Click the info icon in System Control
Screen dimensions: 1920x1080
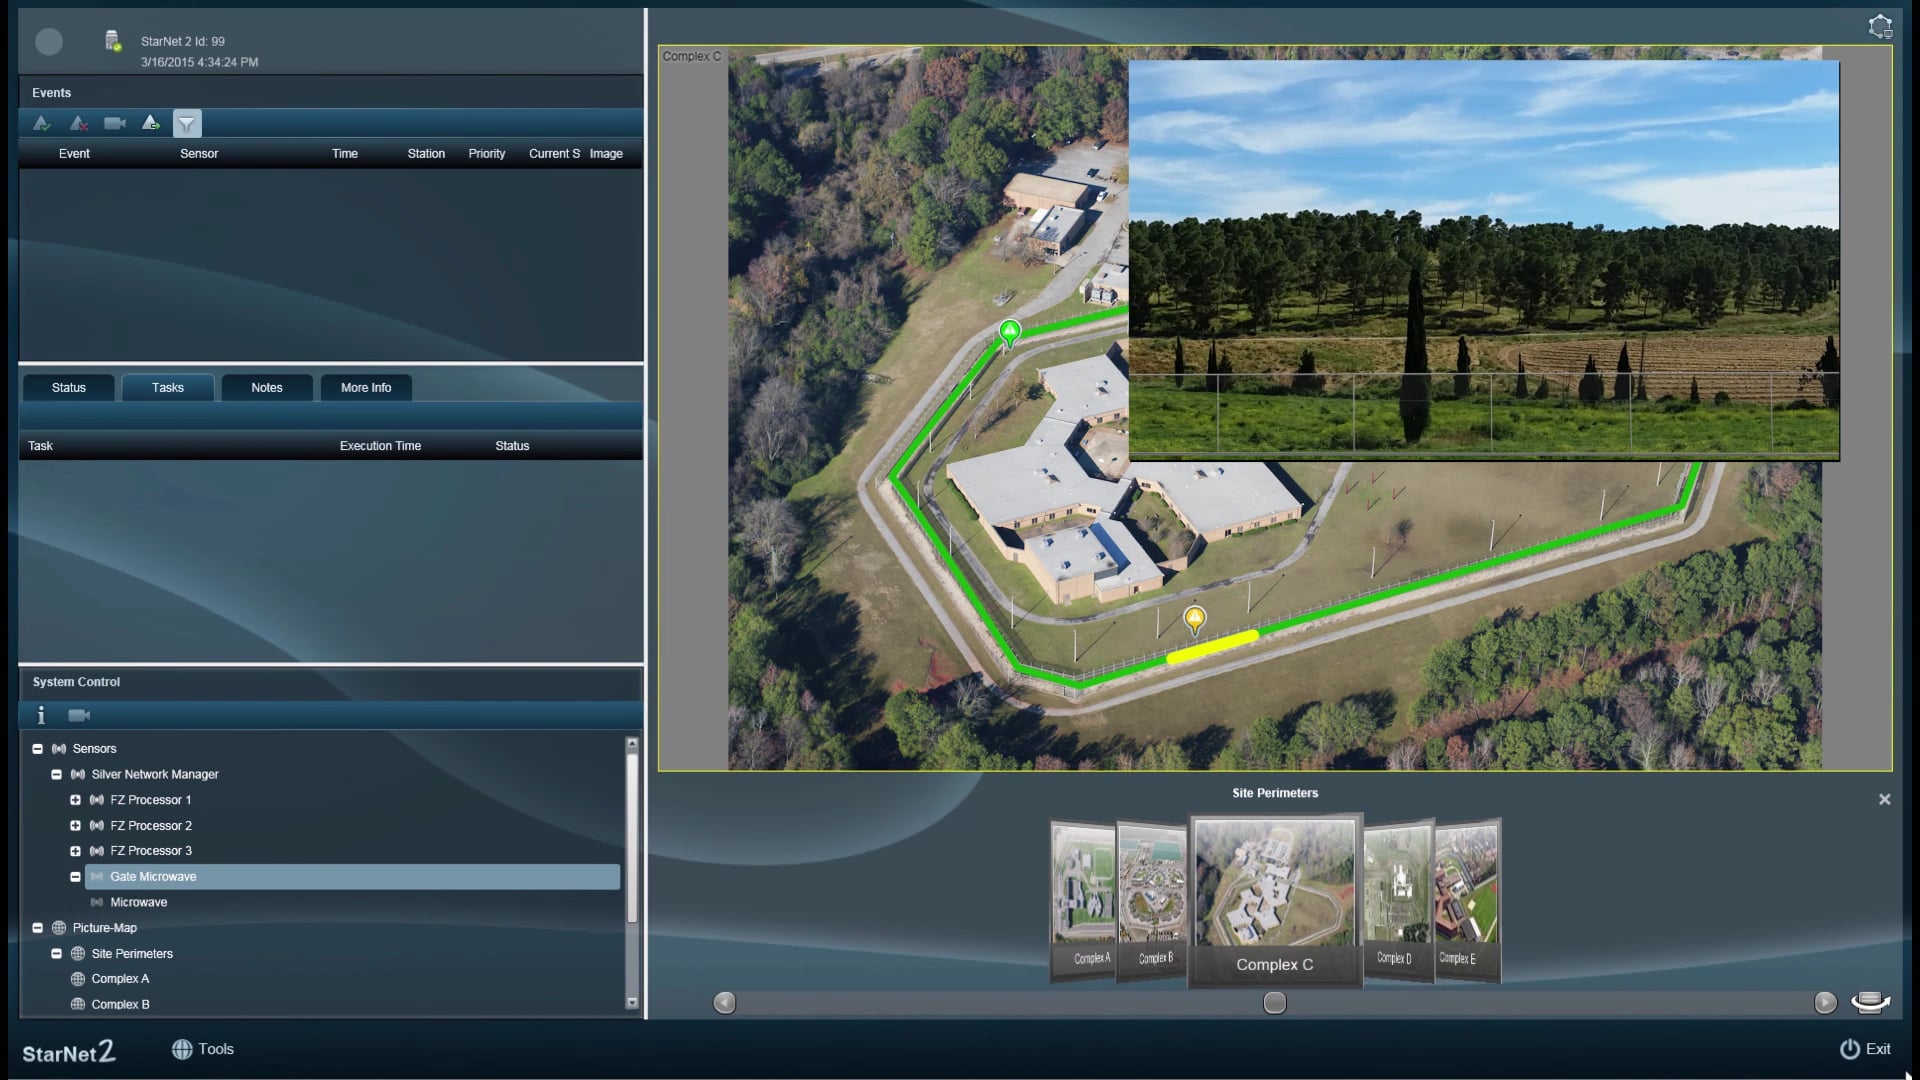(x=41, y=715)
